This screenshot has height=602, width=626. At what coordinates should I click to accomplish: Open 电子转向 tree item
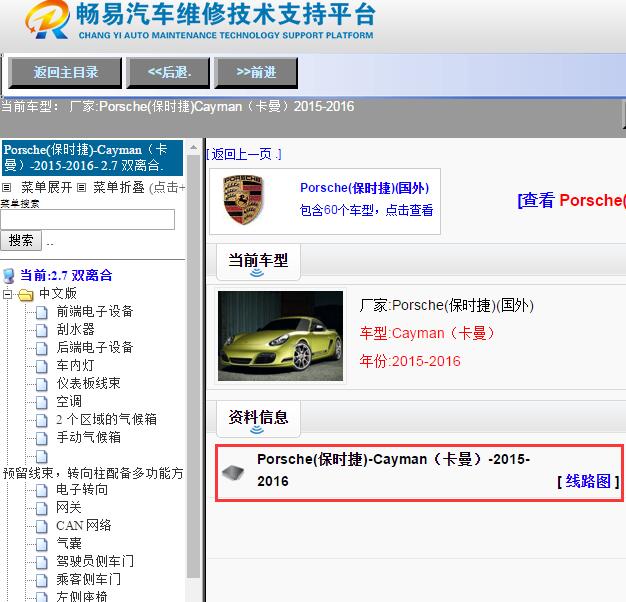[x=82, y=489]
